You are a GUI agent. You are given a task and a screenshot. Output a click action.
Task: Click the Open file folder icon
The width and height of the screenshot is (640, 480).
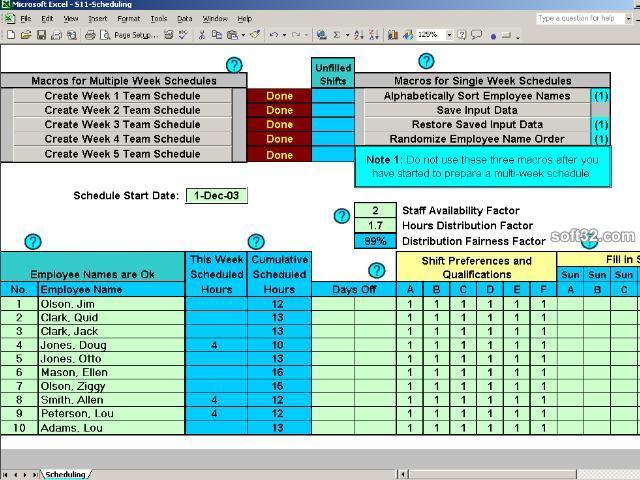(26, 36)
